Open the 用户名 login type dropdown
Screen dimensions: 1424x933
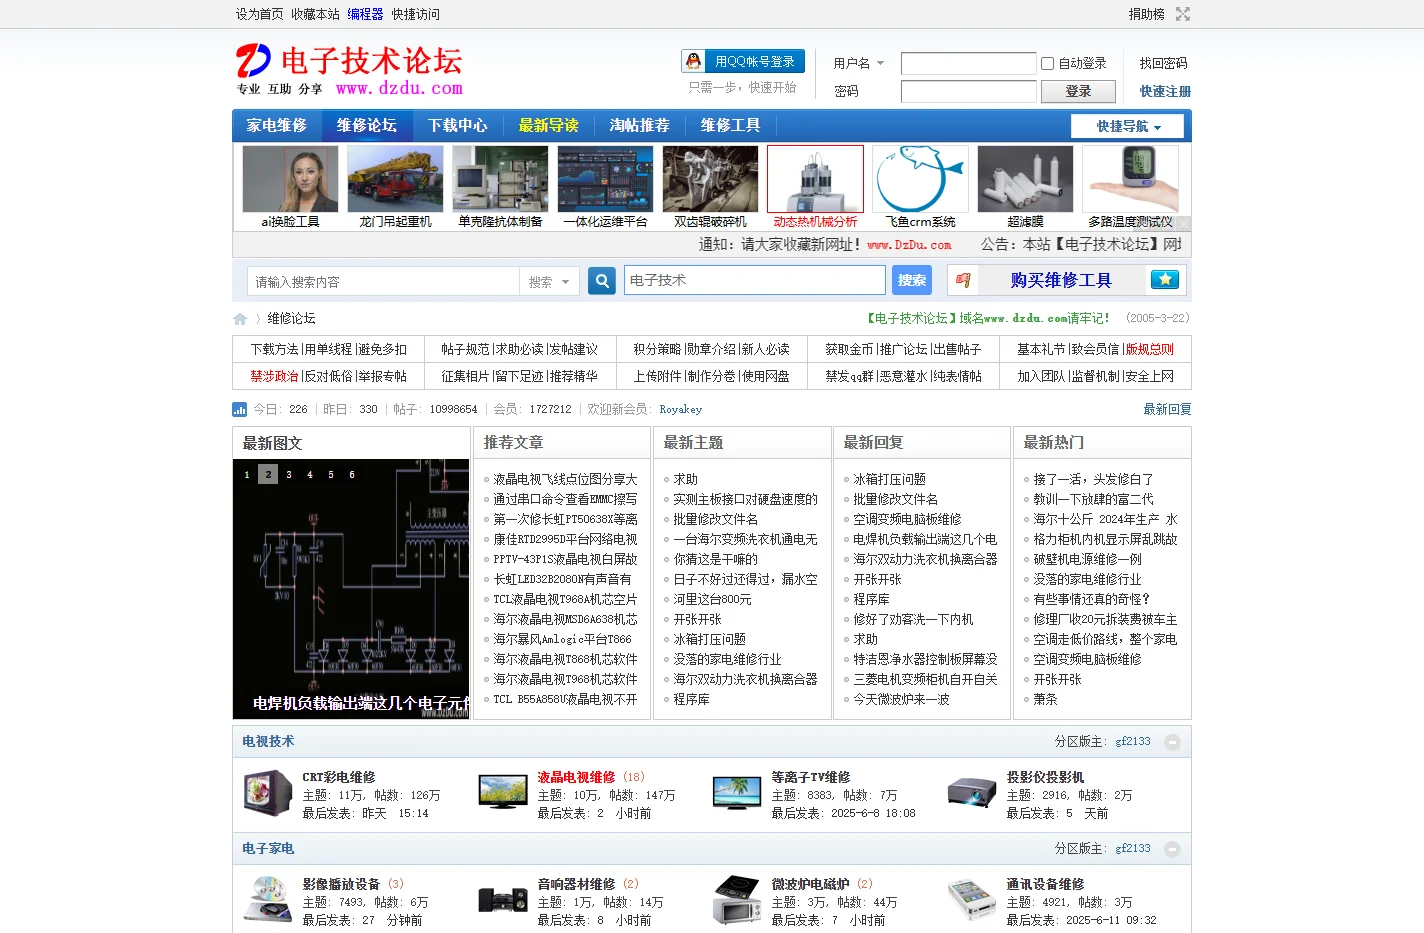pos(859,63)
